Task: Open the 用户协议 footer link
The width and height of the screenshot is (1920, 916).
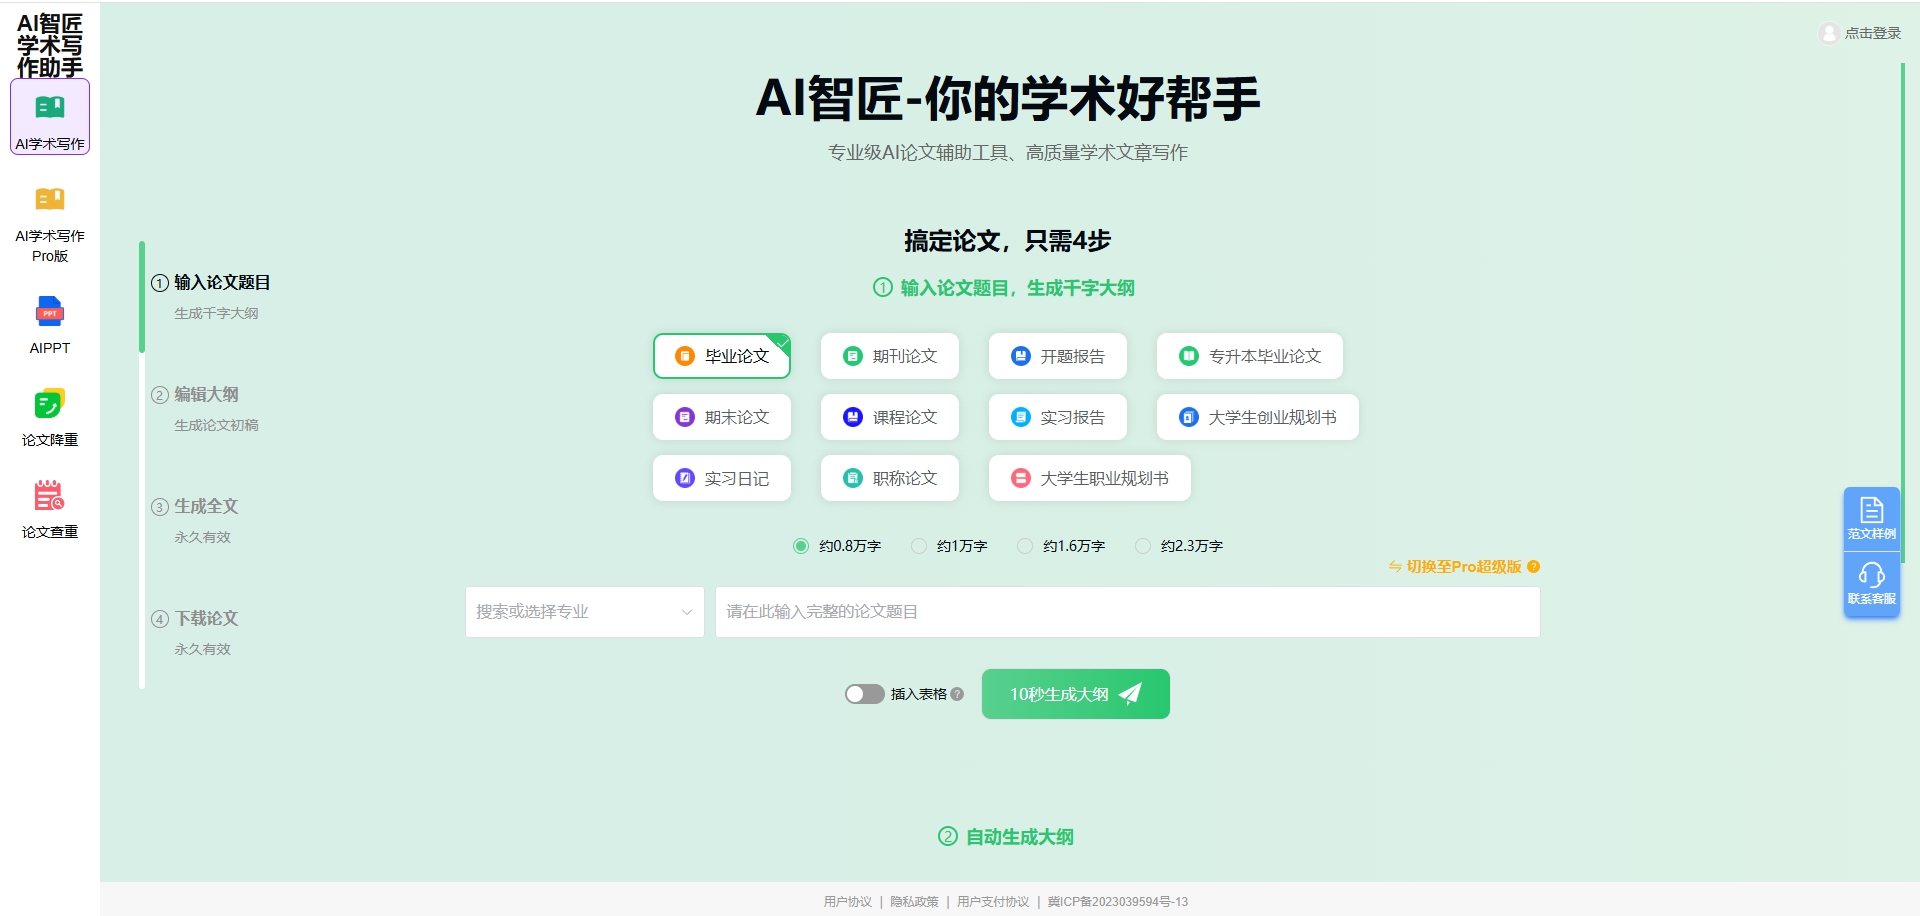Action: 847,902
